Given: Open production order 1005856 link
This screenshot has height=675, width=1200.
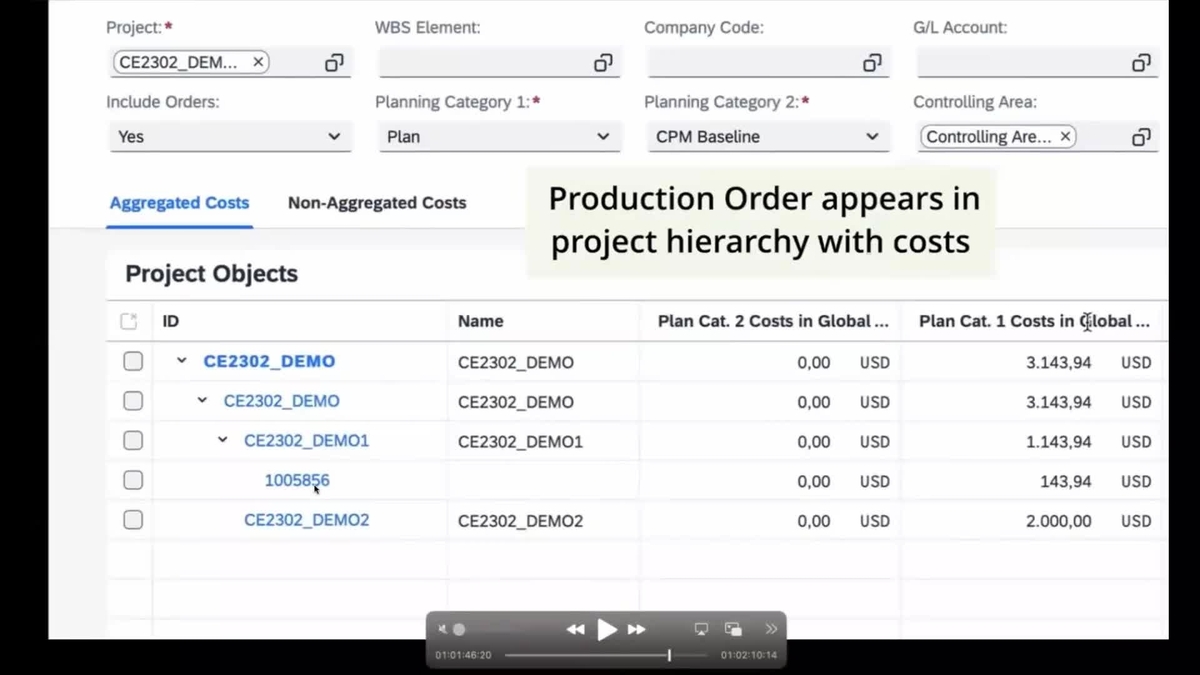Looking at the screenshot, I should [296, 480].
